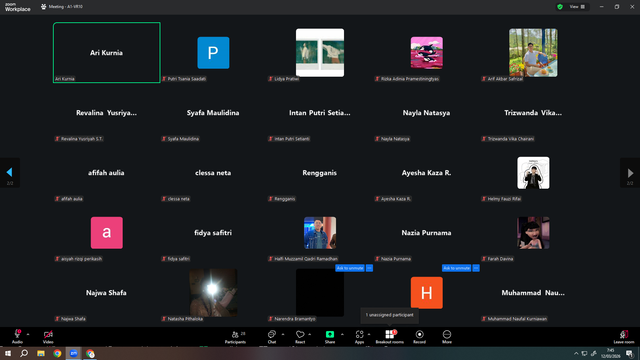
Task: Click the 1 unassigned participant tooltip
Action: [389, 315]
